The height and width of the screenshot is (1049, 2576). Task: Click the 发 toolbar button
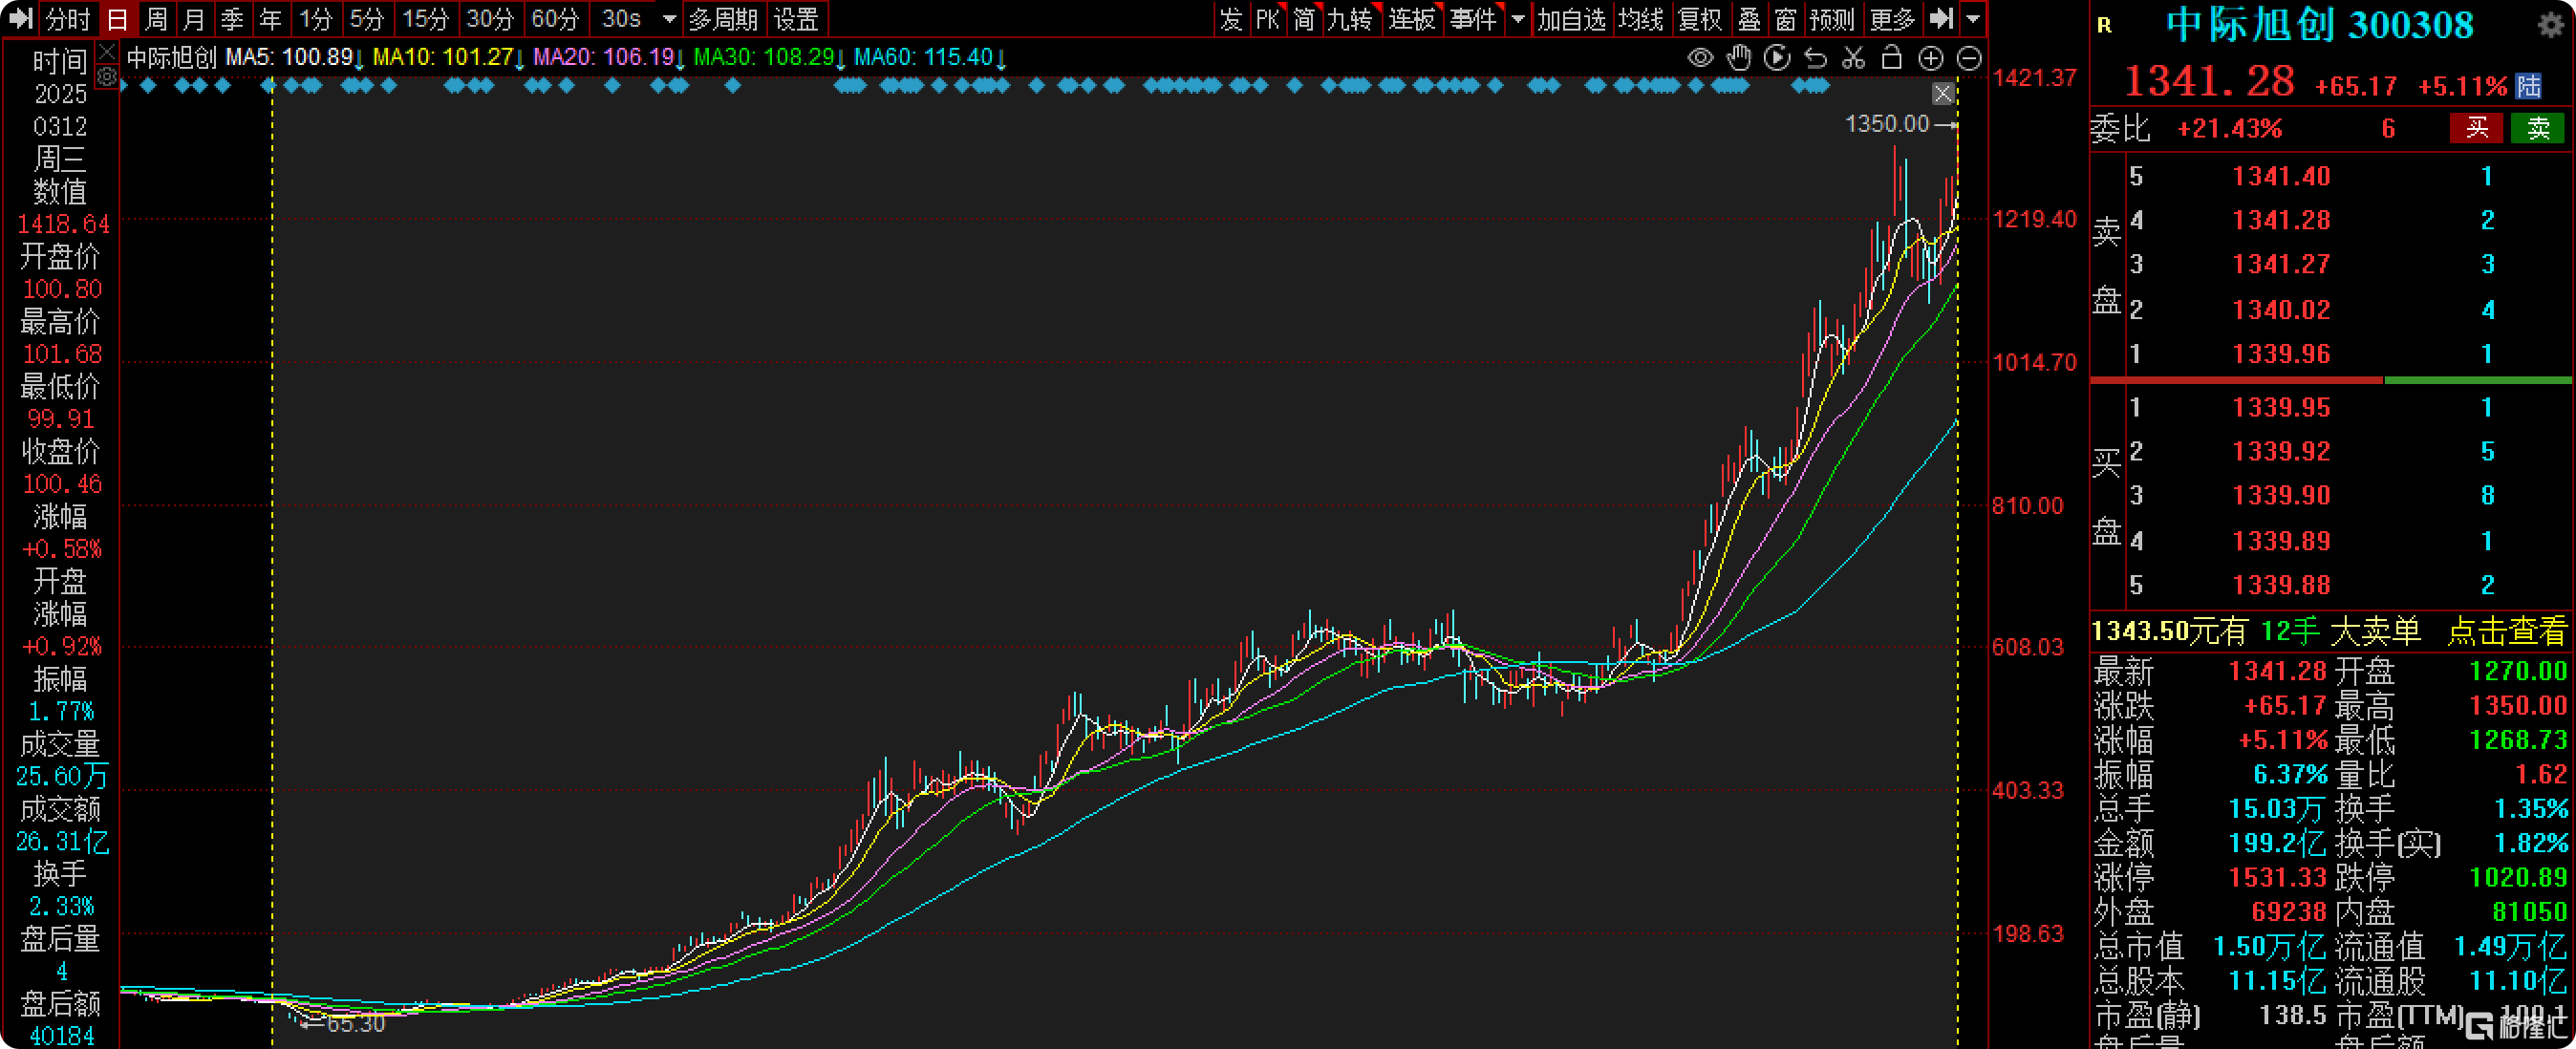point(1231,19)
